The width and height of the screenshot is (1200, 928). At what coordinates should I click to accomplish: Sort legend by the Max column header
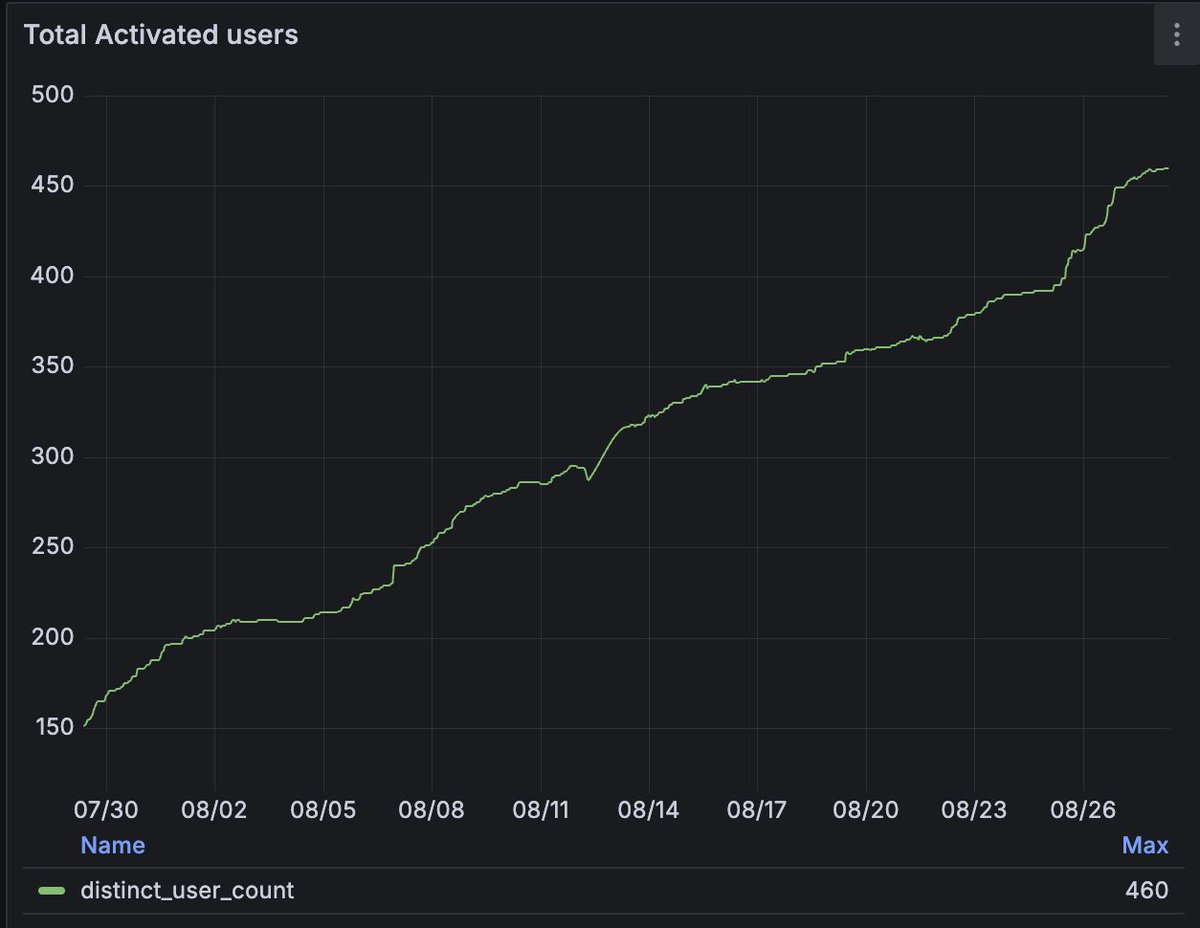tap(1145, 845)
